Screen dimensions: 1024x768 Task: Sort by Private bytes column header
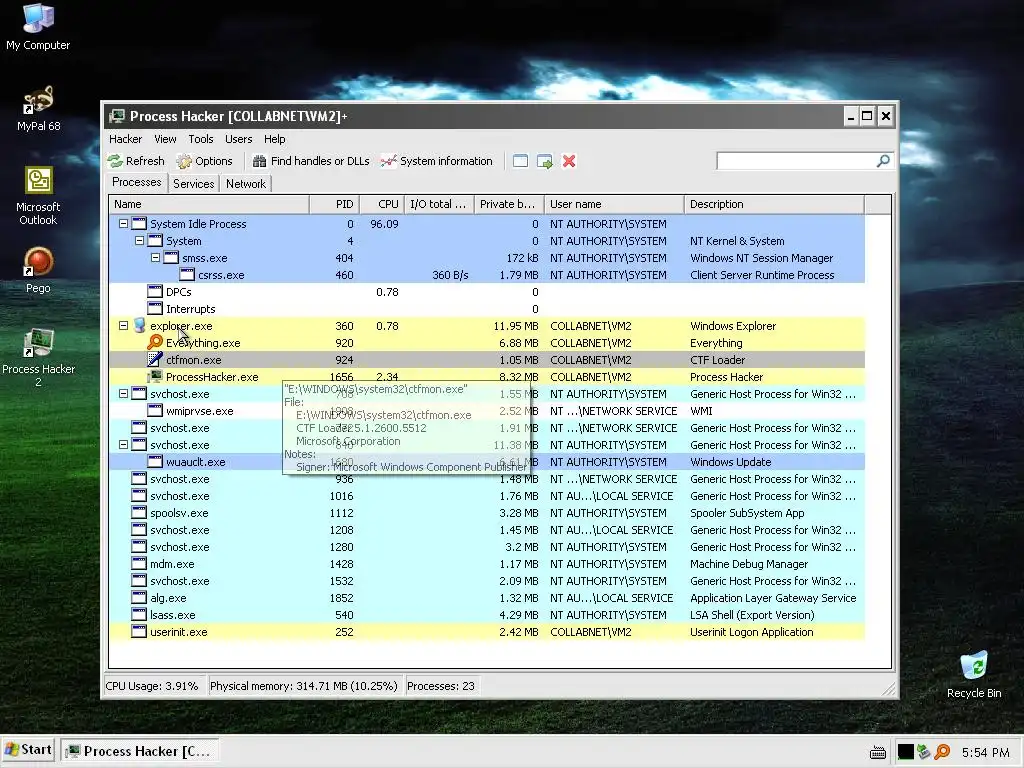coord(509,204)
